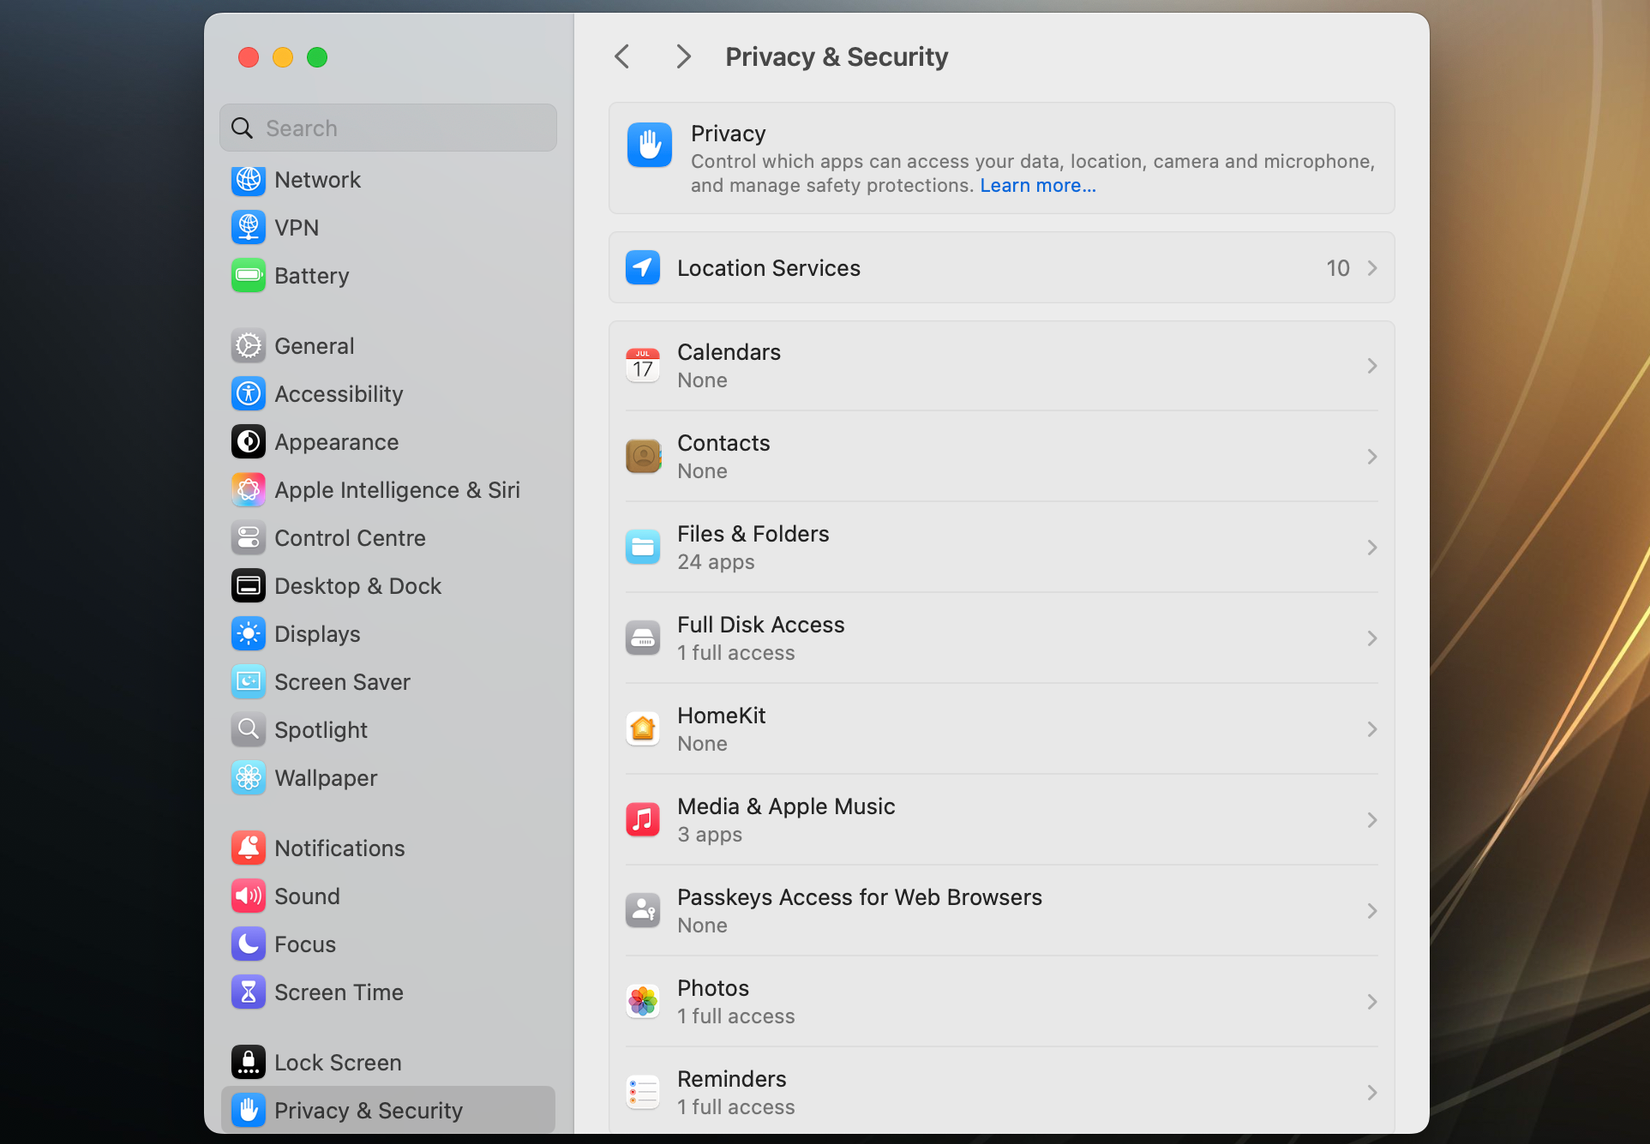This screenshot has height=1144, width=1650.
Task: Click the back navigation arrow
Action: pyautogui.click(x=621, y=56)
